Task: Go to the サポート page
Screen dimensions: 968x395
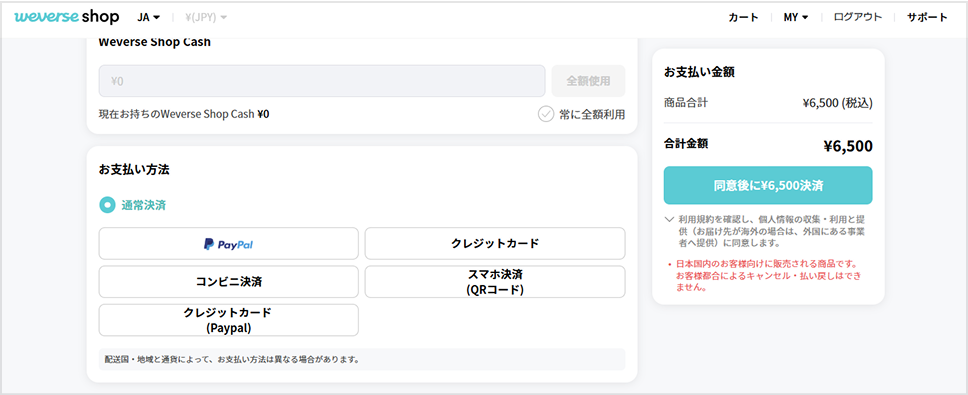Action: tap(927, 17)
